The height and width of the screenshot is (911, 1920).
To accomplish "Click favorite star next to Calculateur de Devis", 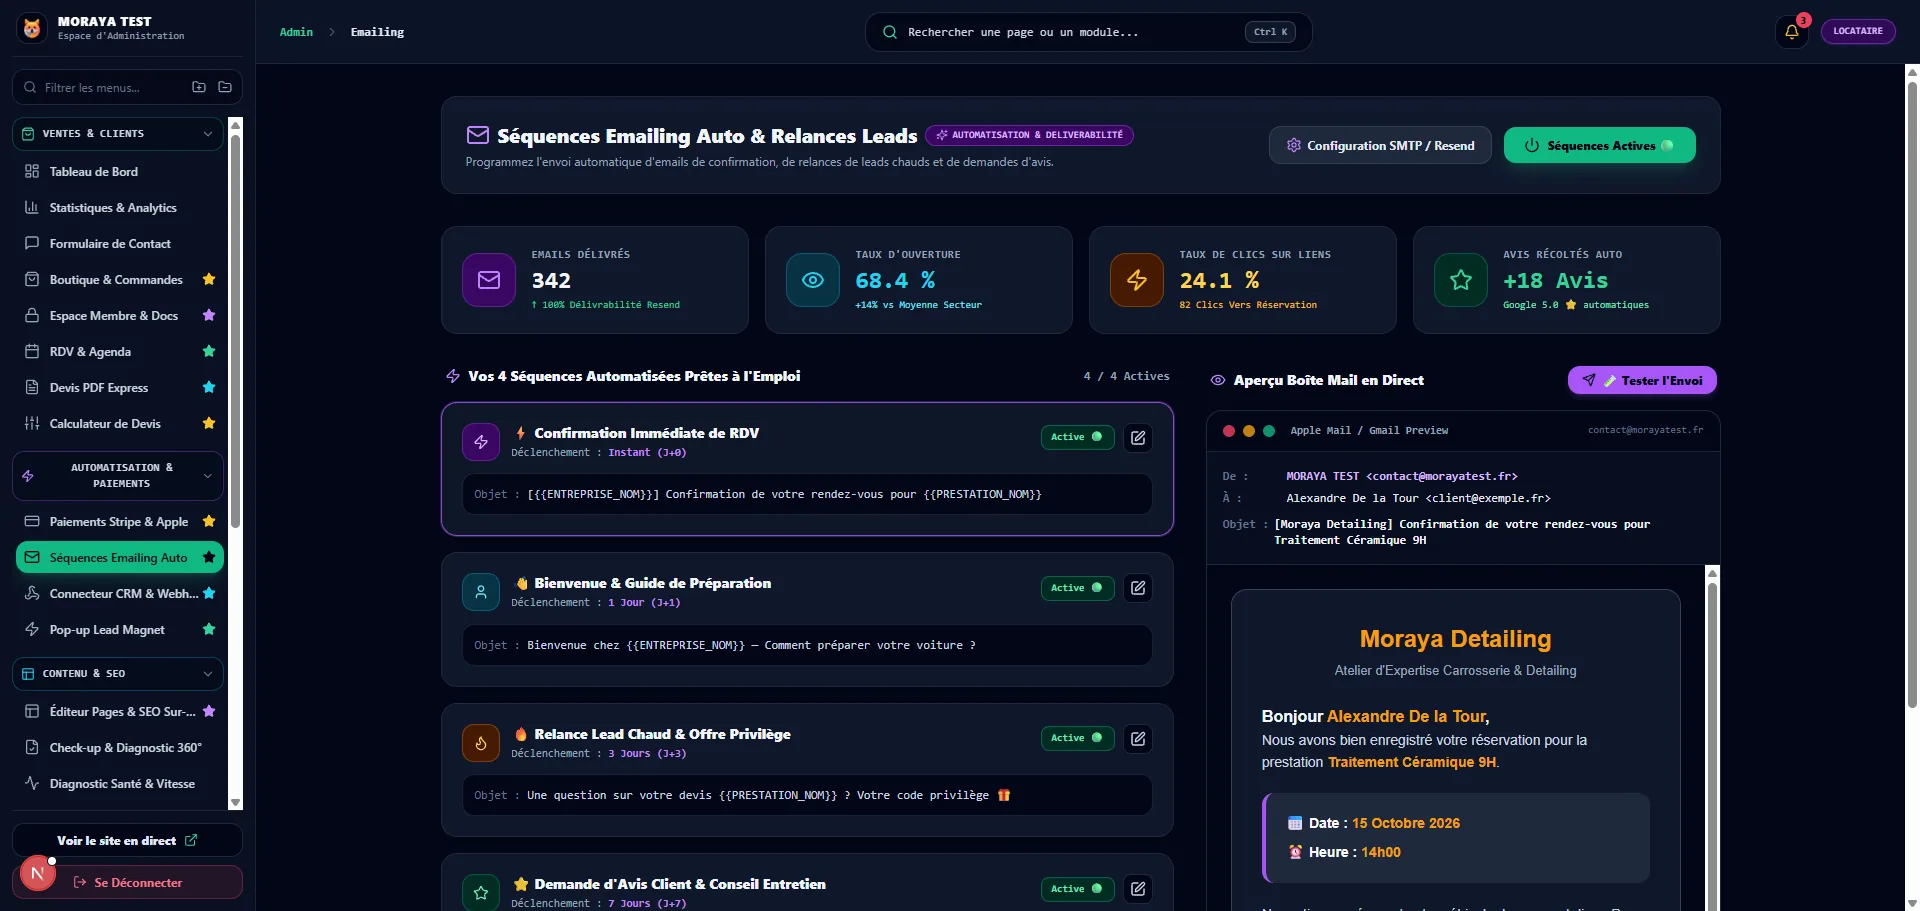I will pos(209,423).
